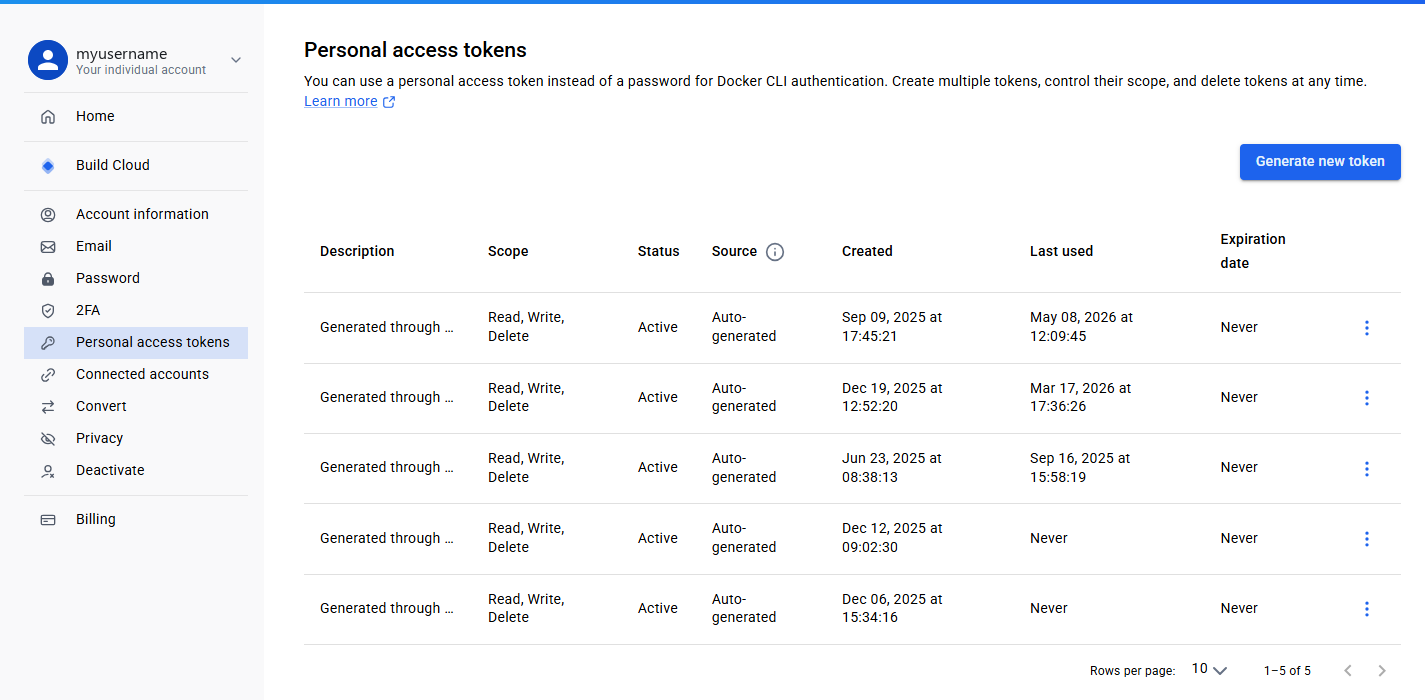
Task: Click the Email envelope icon
Action: (48, 247)
